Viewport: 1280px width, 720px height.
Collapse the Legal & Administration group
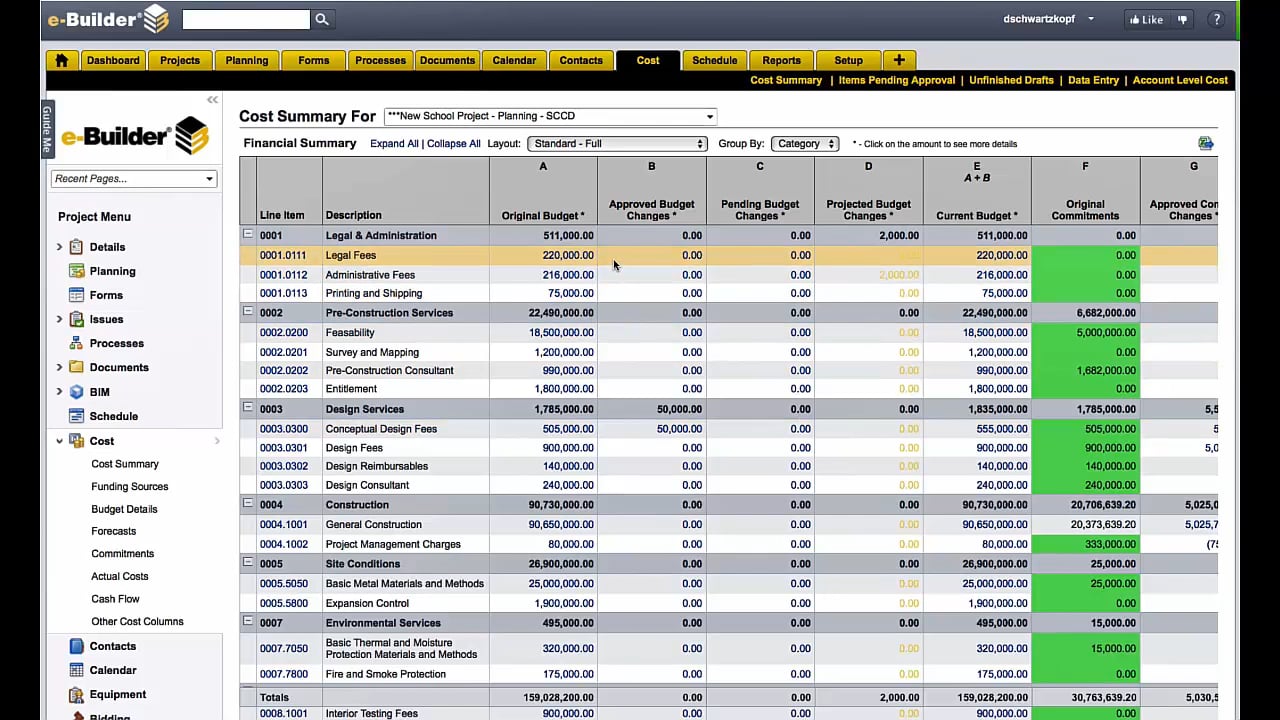pos(248,235)
